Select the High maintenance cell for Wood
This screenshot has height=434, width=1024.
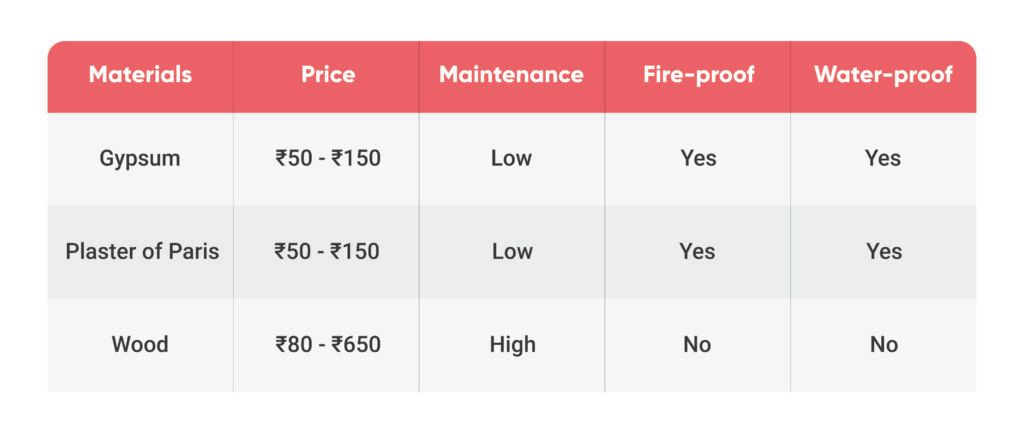click(513, 344)
